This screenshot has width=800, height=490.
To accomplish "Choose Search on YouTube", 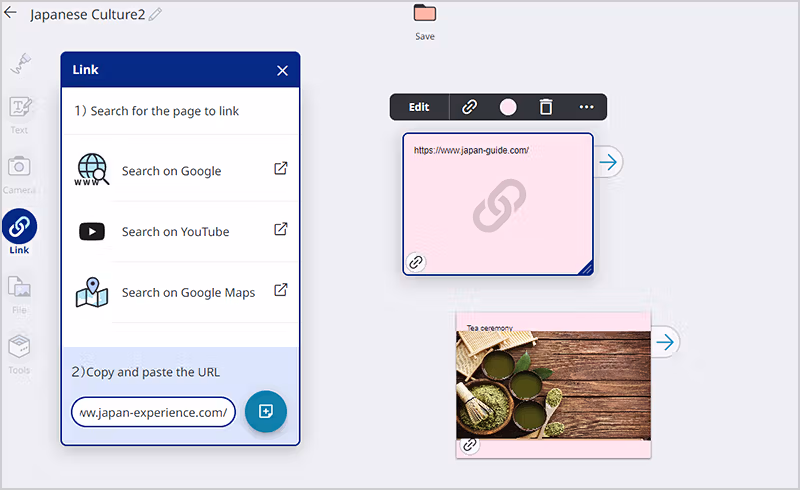I will pyautogui.click(x=175, y=232).
